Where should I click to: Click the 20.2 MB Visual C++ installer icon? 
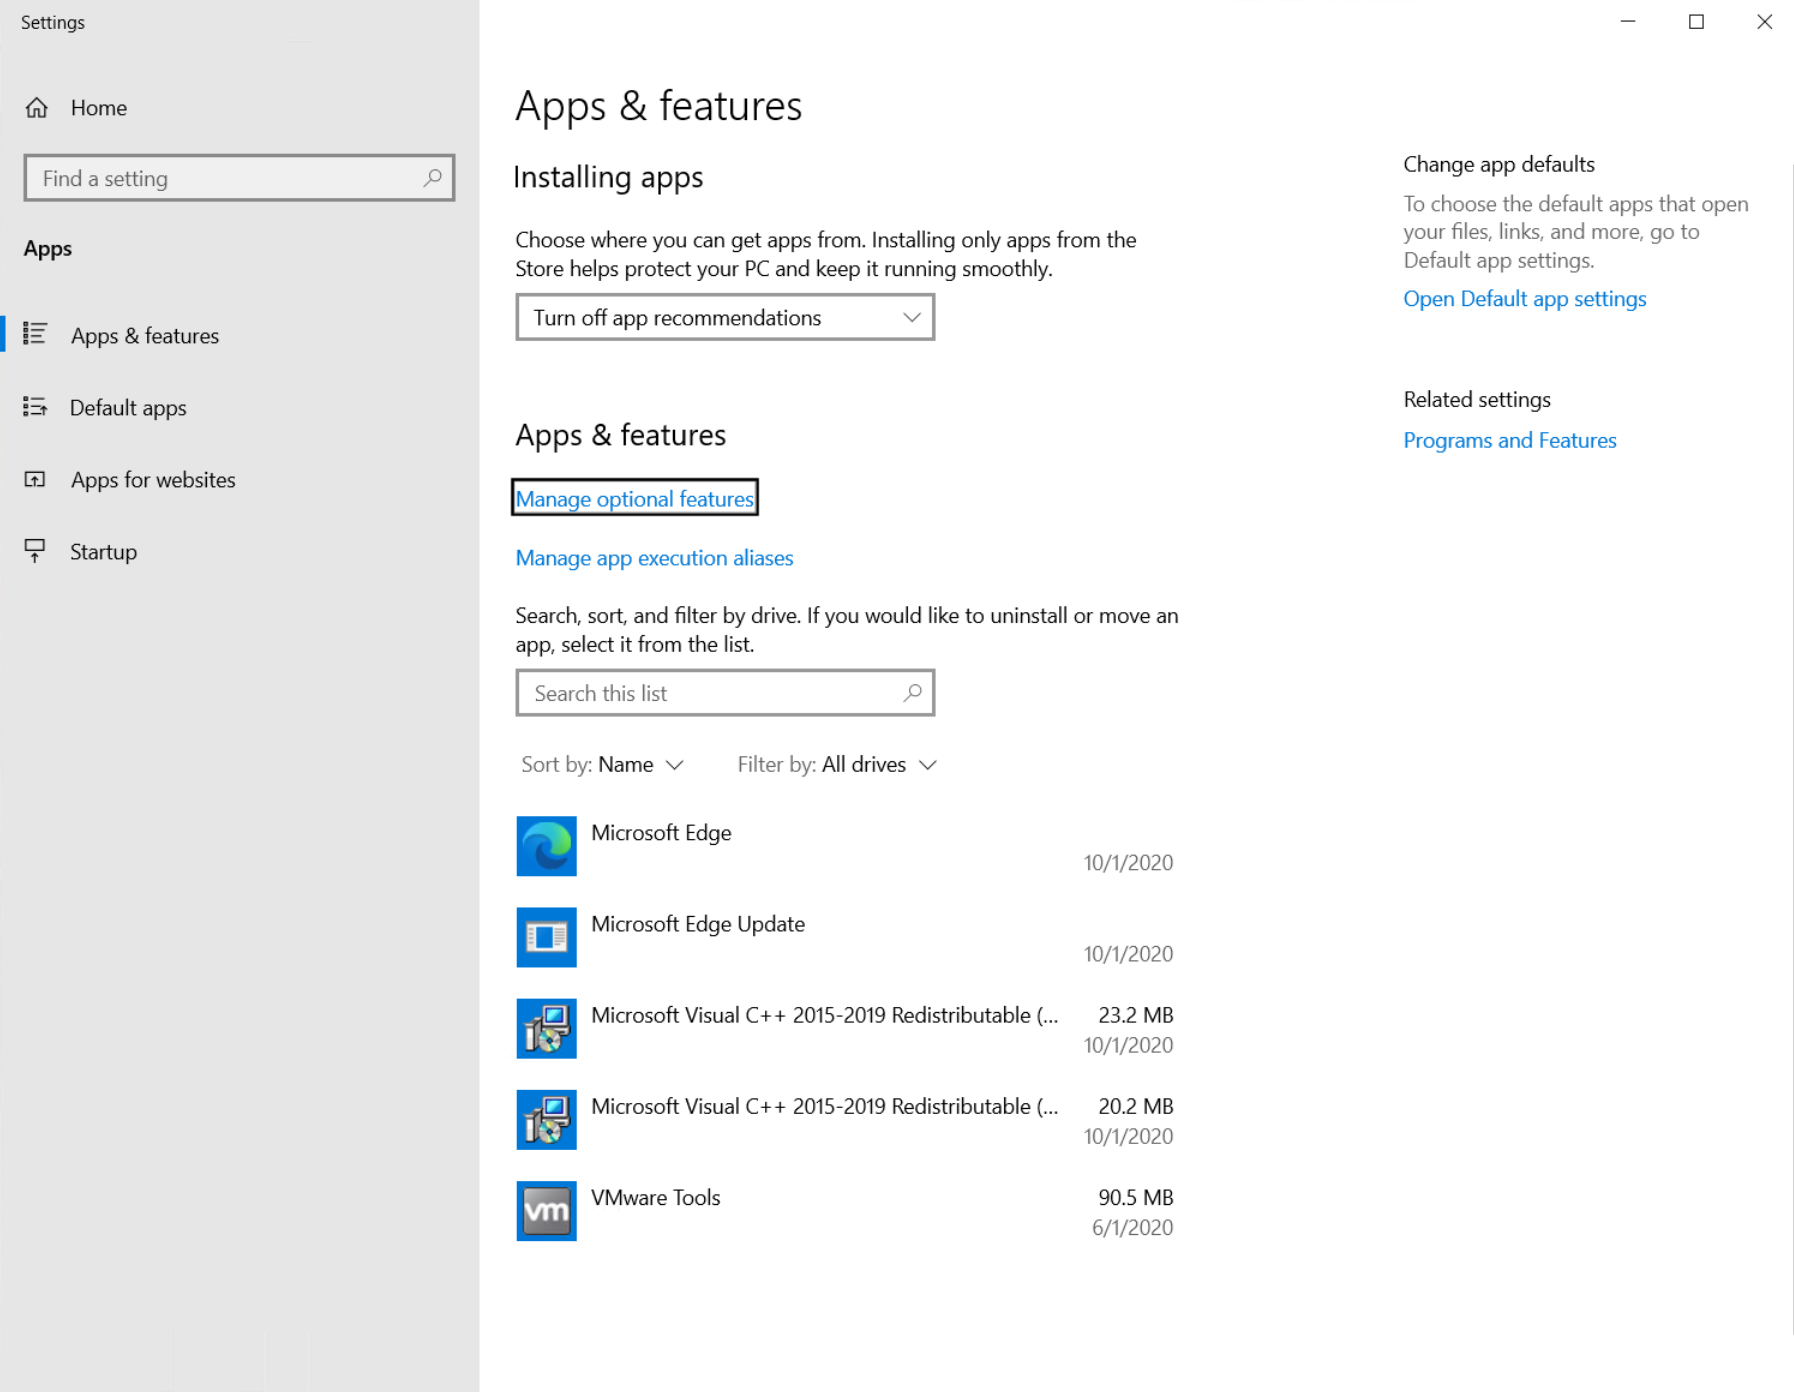click(546, 1120)
